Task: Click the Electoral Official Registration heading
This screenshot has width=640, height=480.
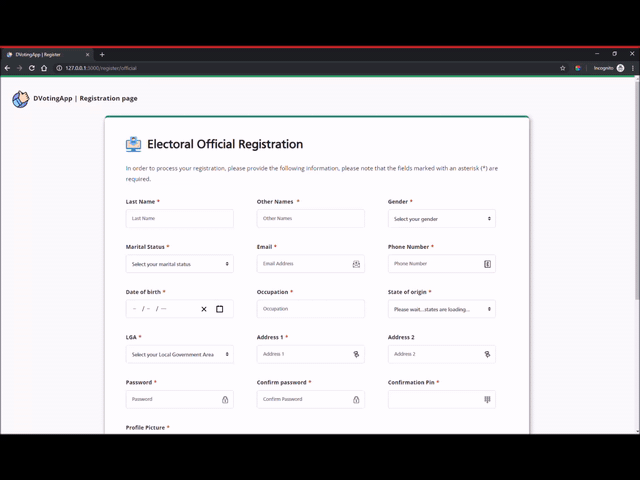Action: pos(225,144)
